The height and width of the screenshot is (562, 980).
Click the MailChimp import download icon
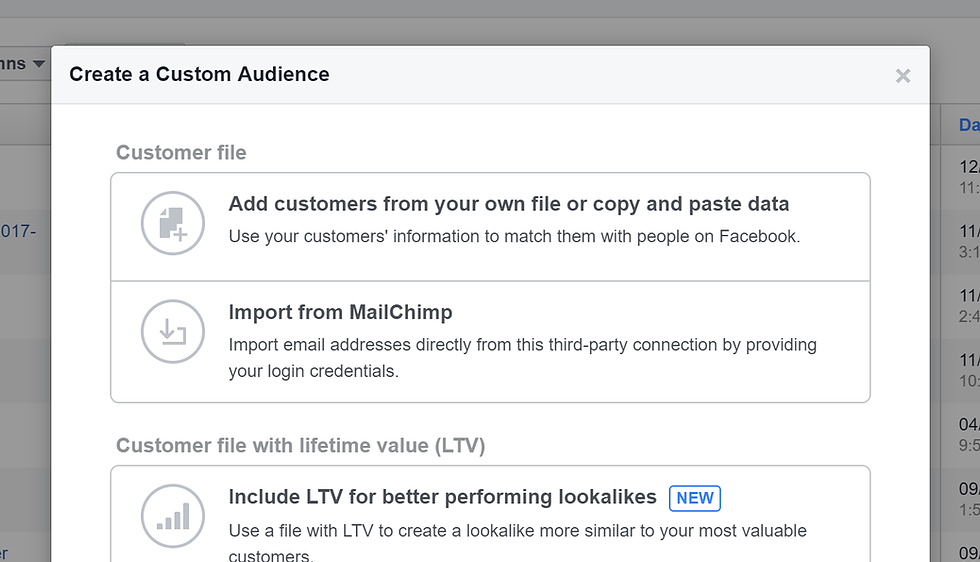pos(173,331)
